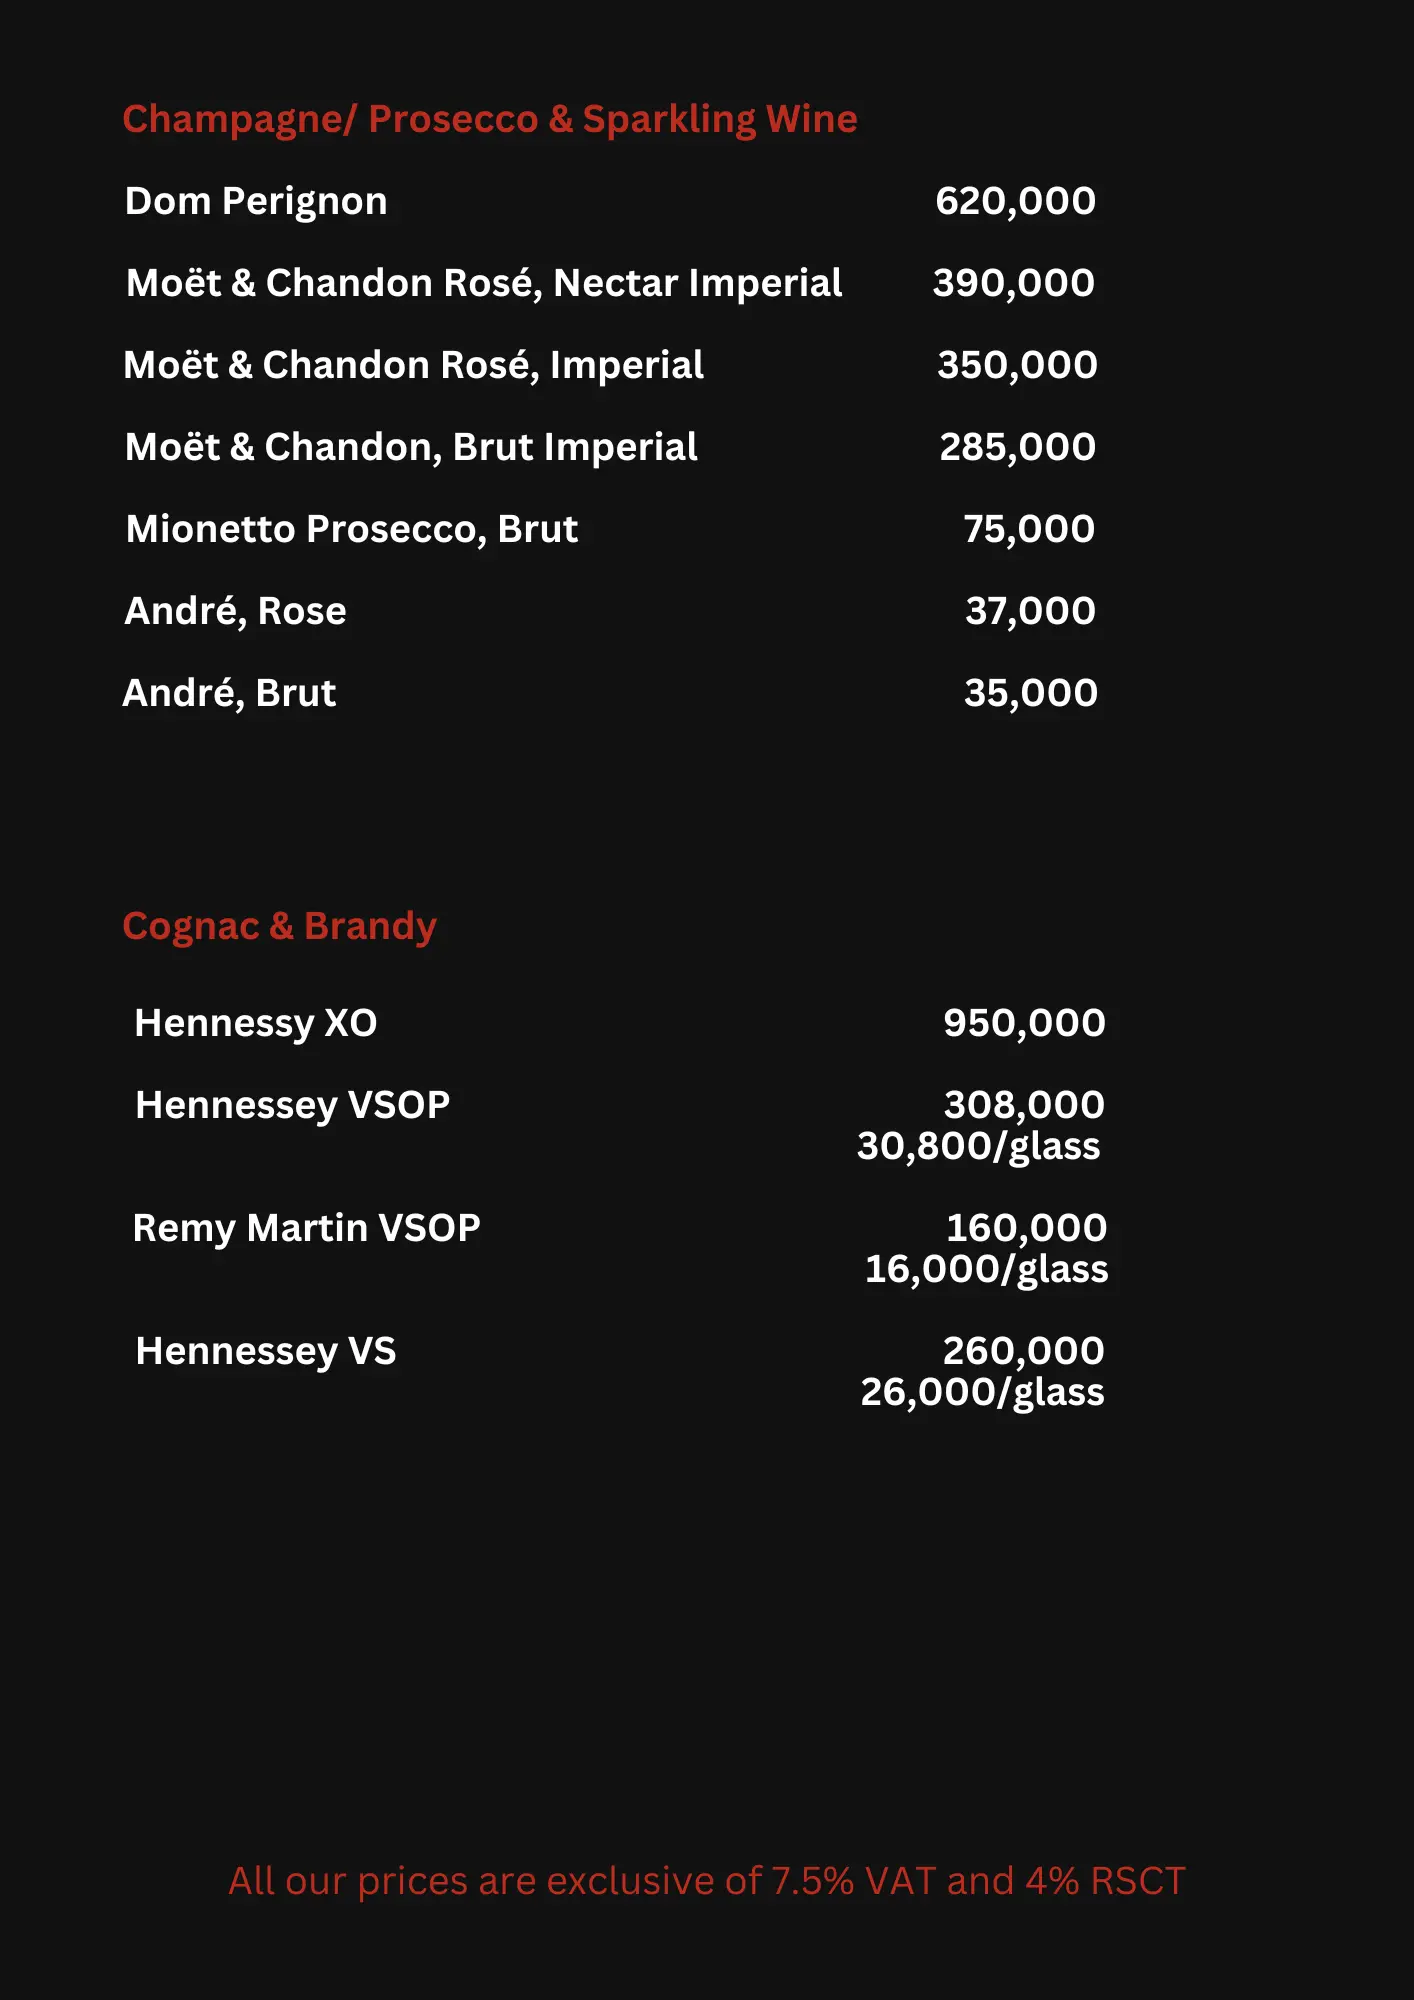
Task: Select the 950,000 price
Action: click(1025, 1024)
